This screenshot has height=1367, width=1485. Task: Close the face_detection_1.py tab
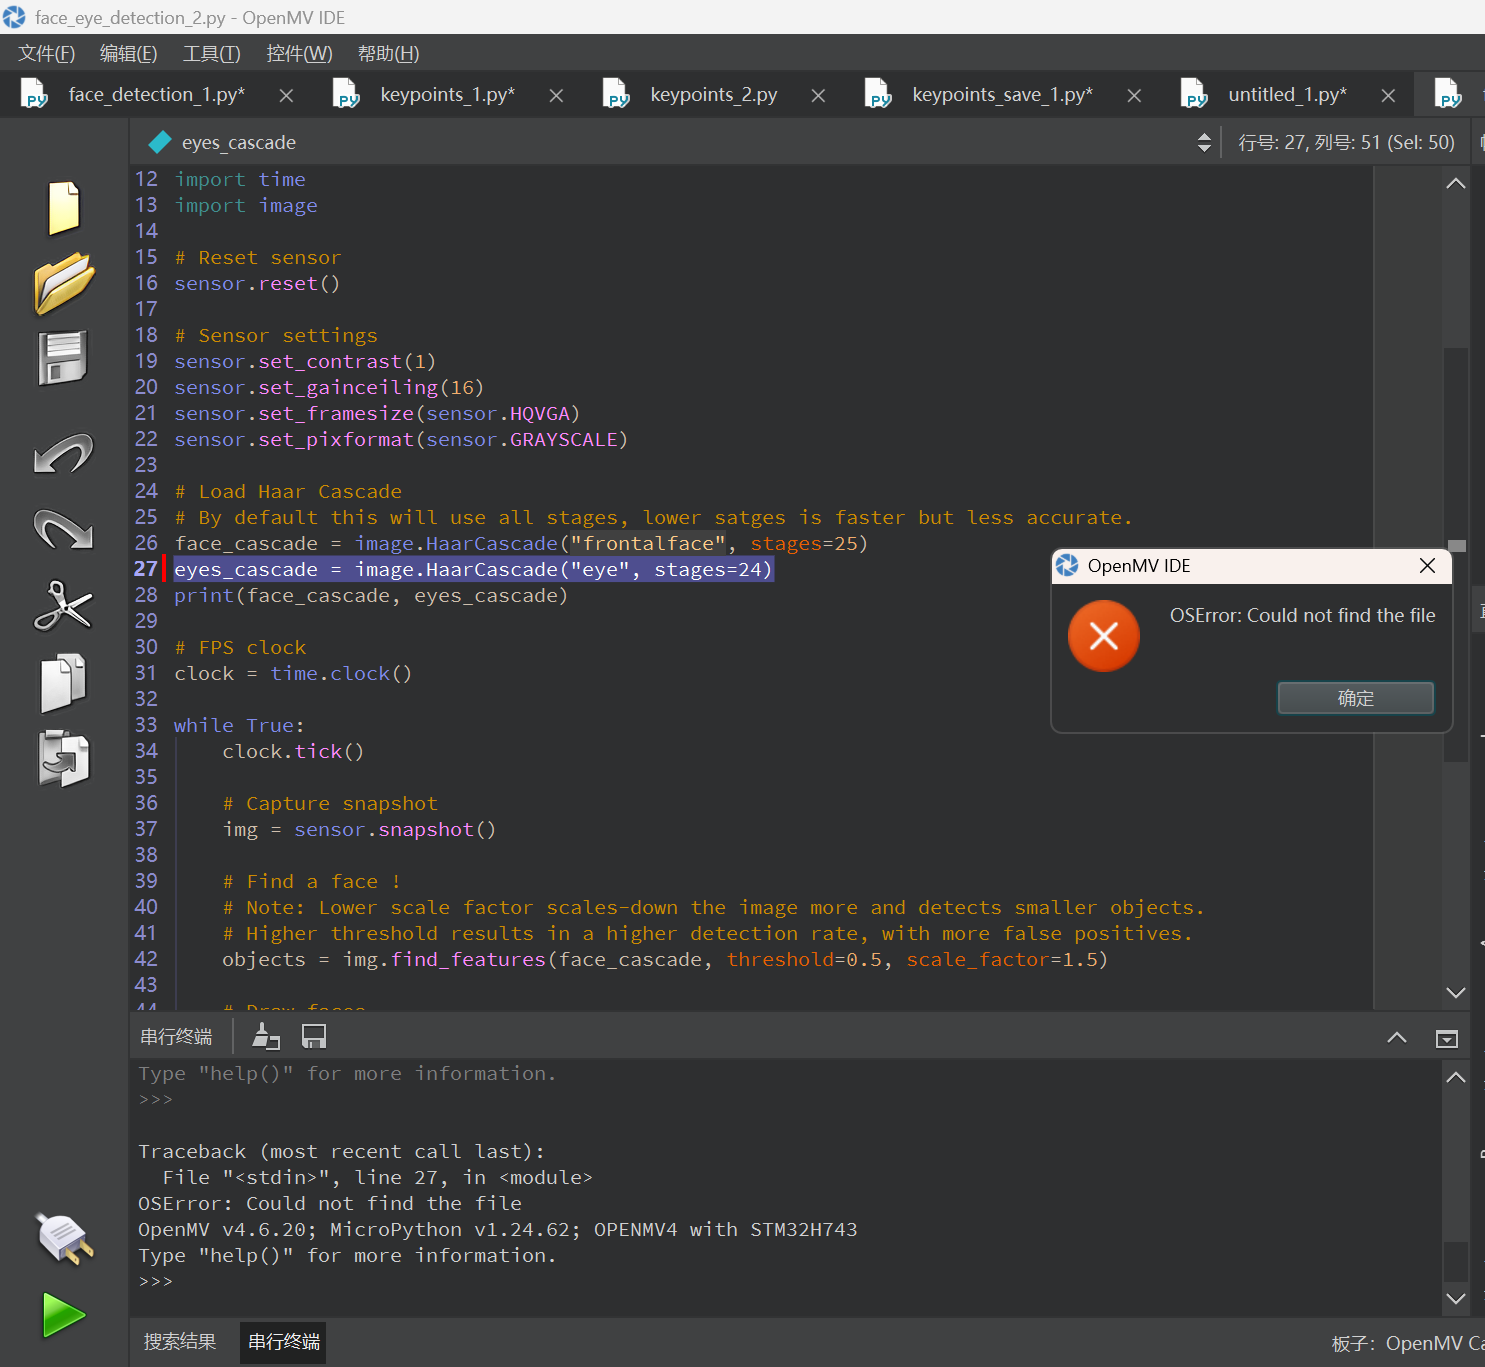coord(286,95)
